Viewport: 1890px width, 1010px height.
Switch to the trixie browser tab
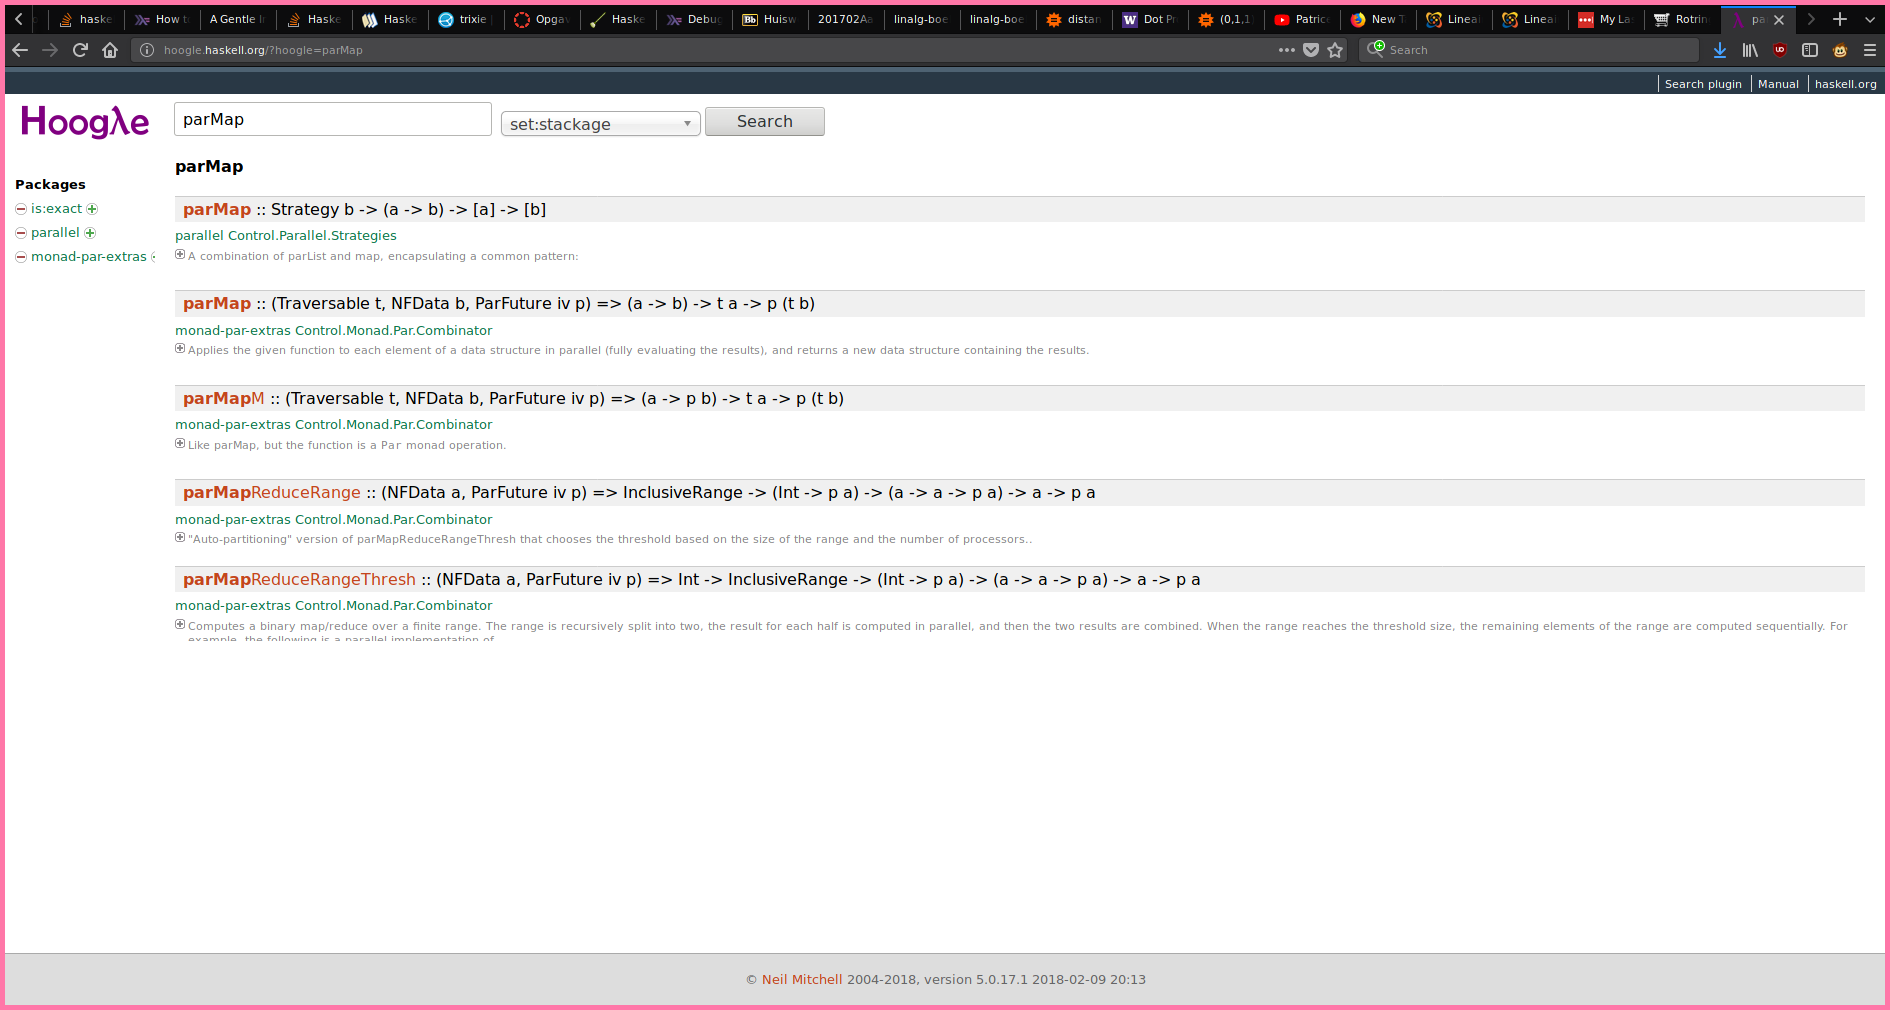[466, 19]
